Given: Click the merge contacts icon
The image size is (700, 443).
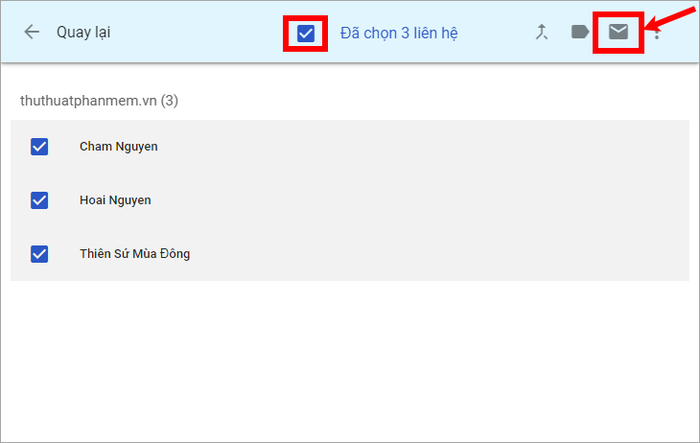Looking at the screenshot, I should pos(542,32).
